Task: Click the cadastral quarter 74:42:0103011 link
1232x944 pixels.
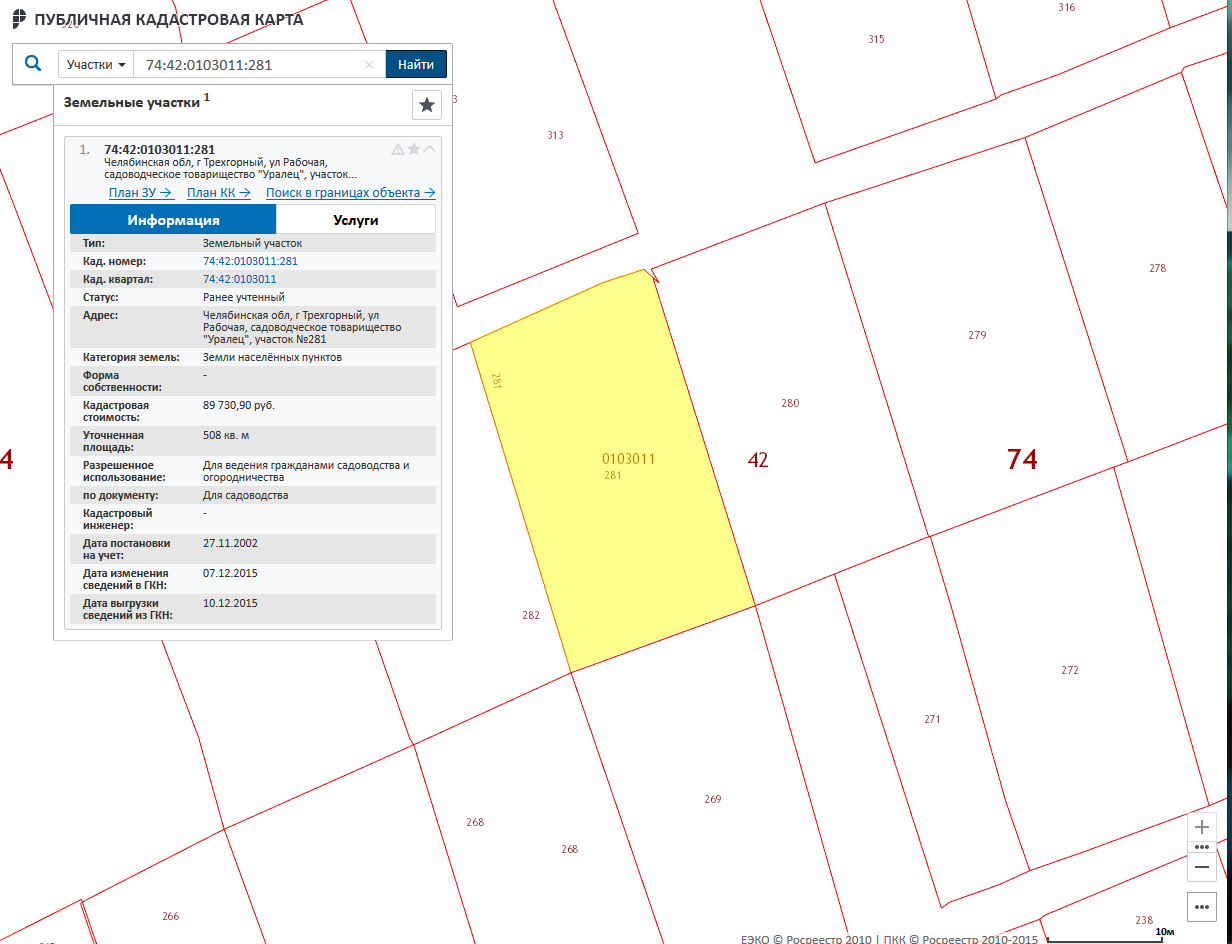Action: [239, 279]
